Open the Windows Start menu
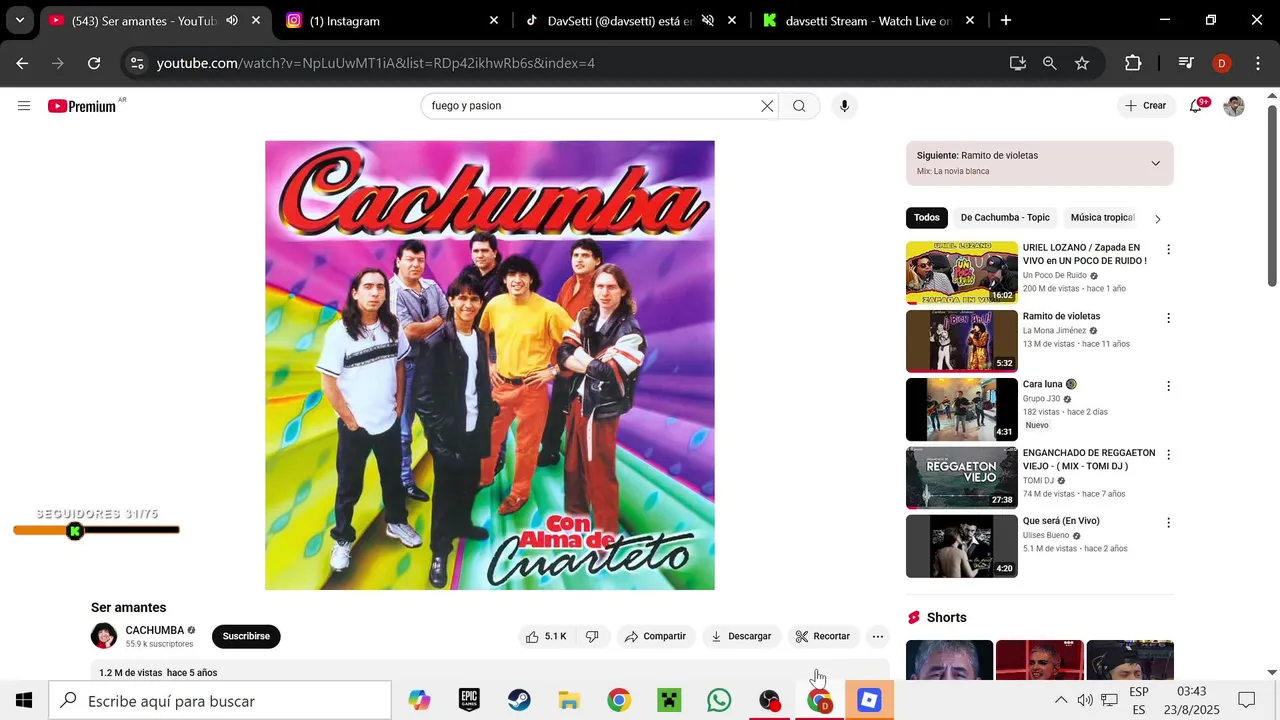Screen dimensions: 1280x720 click(x=24, y=700)
